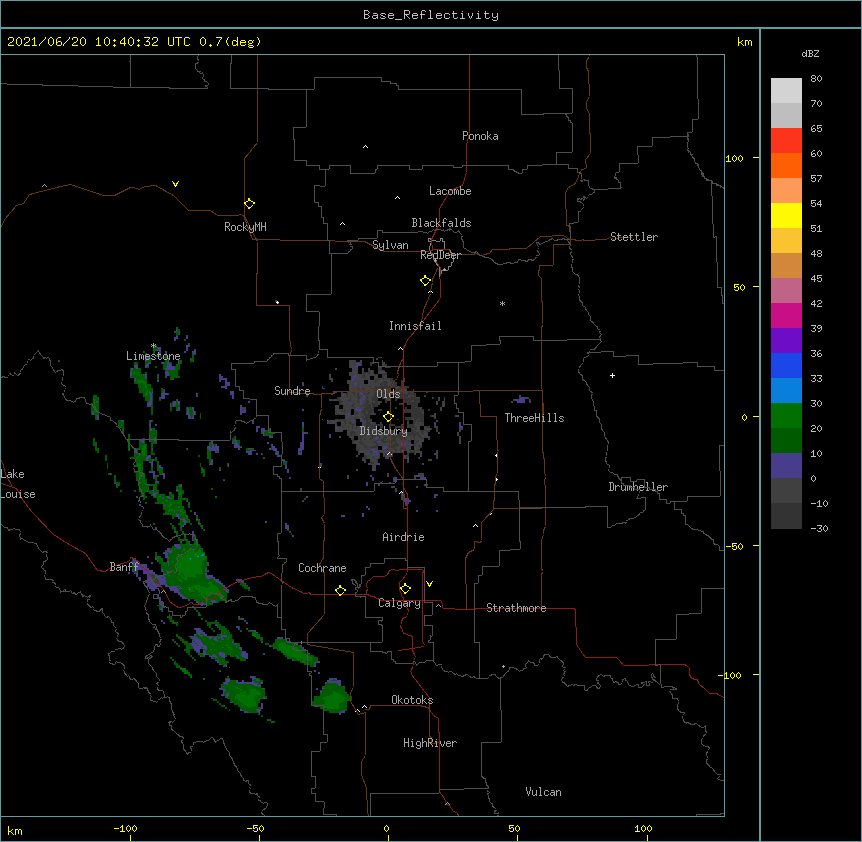
Task: Select the -30 value on the dBZ scale
Action: point(819,528)
